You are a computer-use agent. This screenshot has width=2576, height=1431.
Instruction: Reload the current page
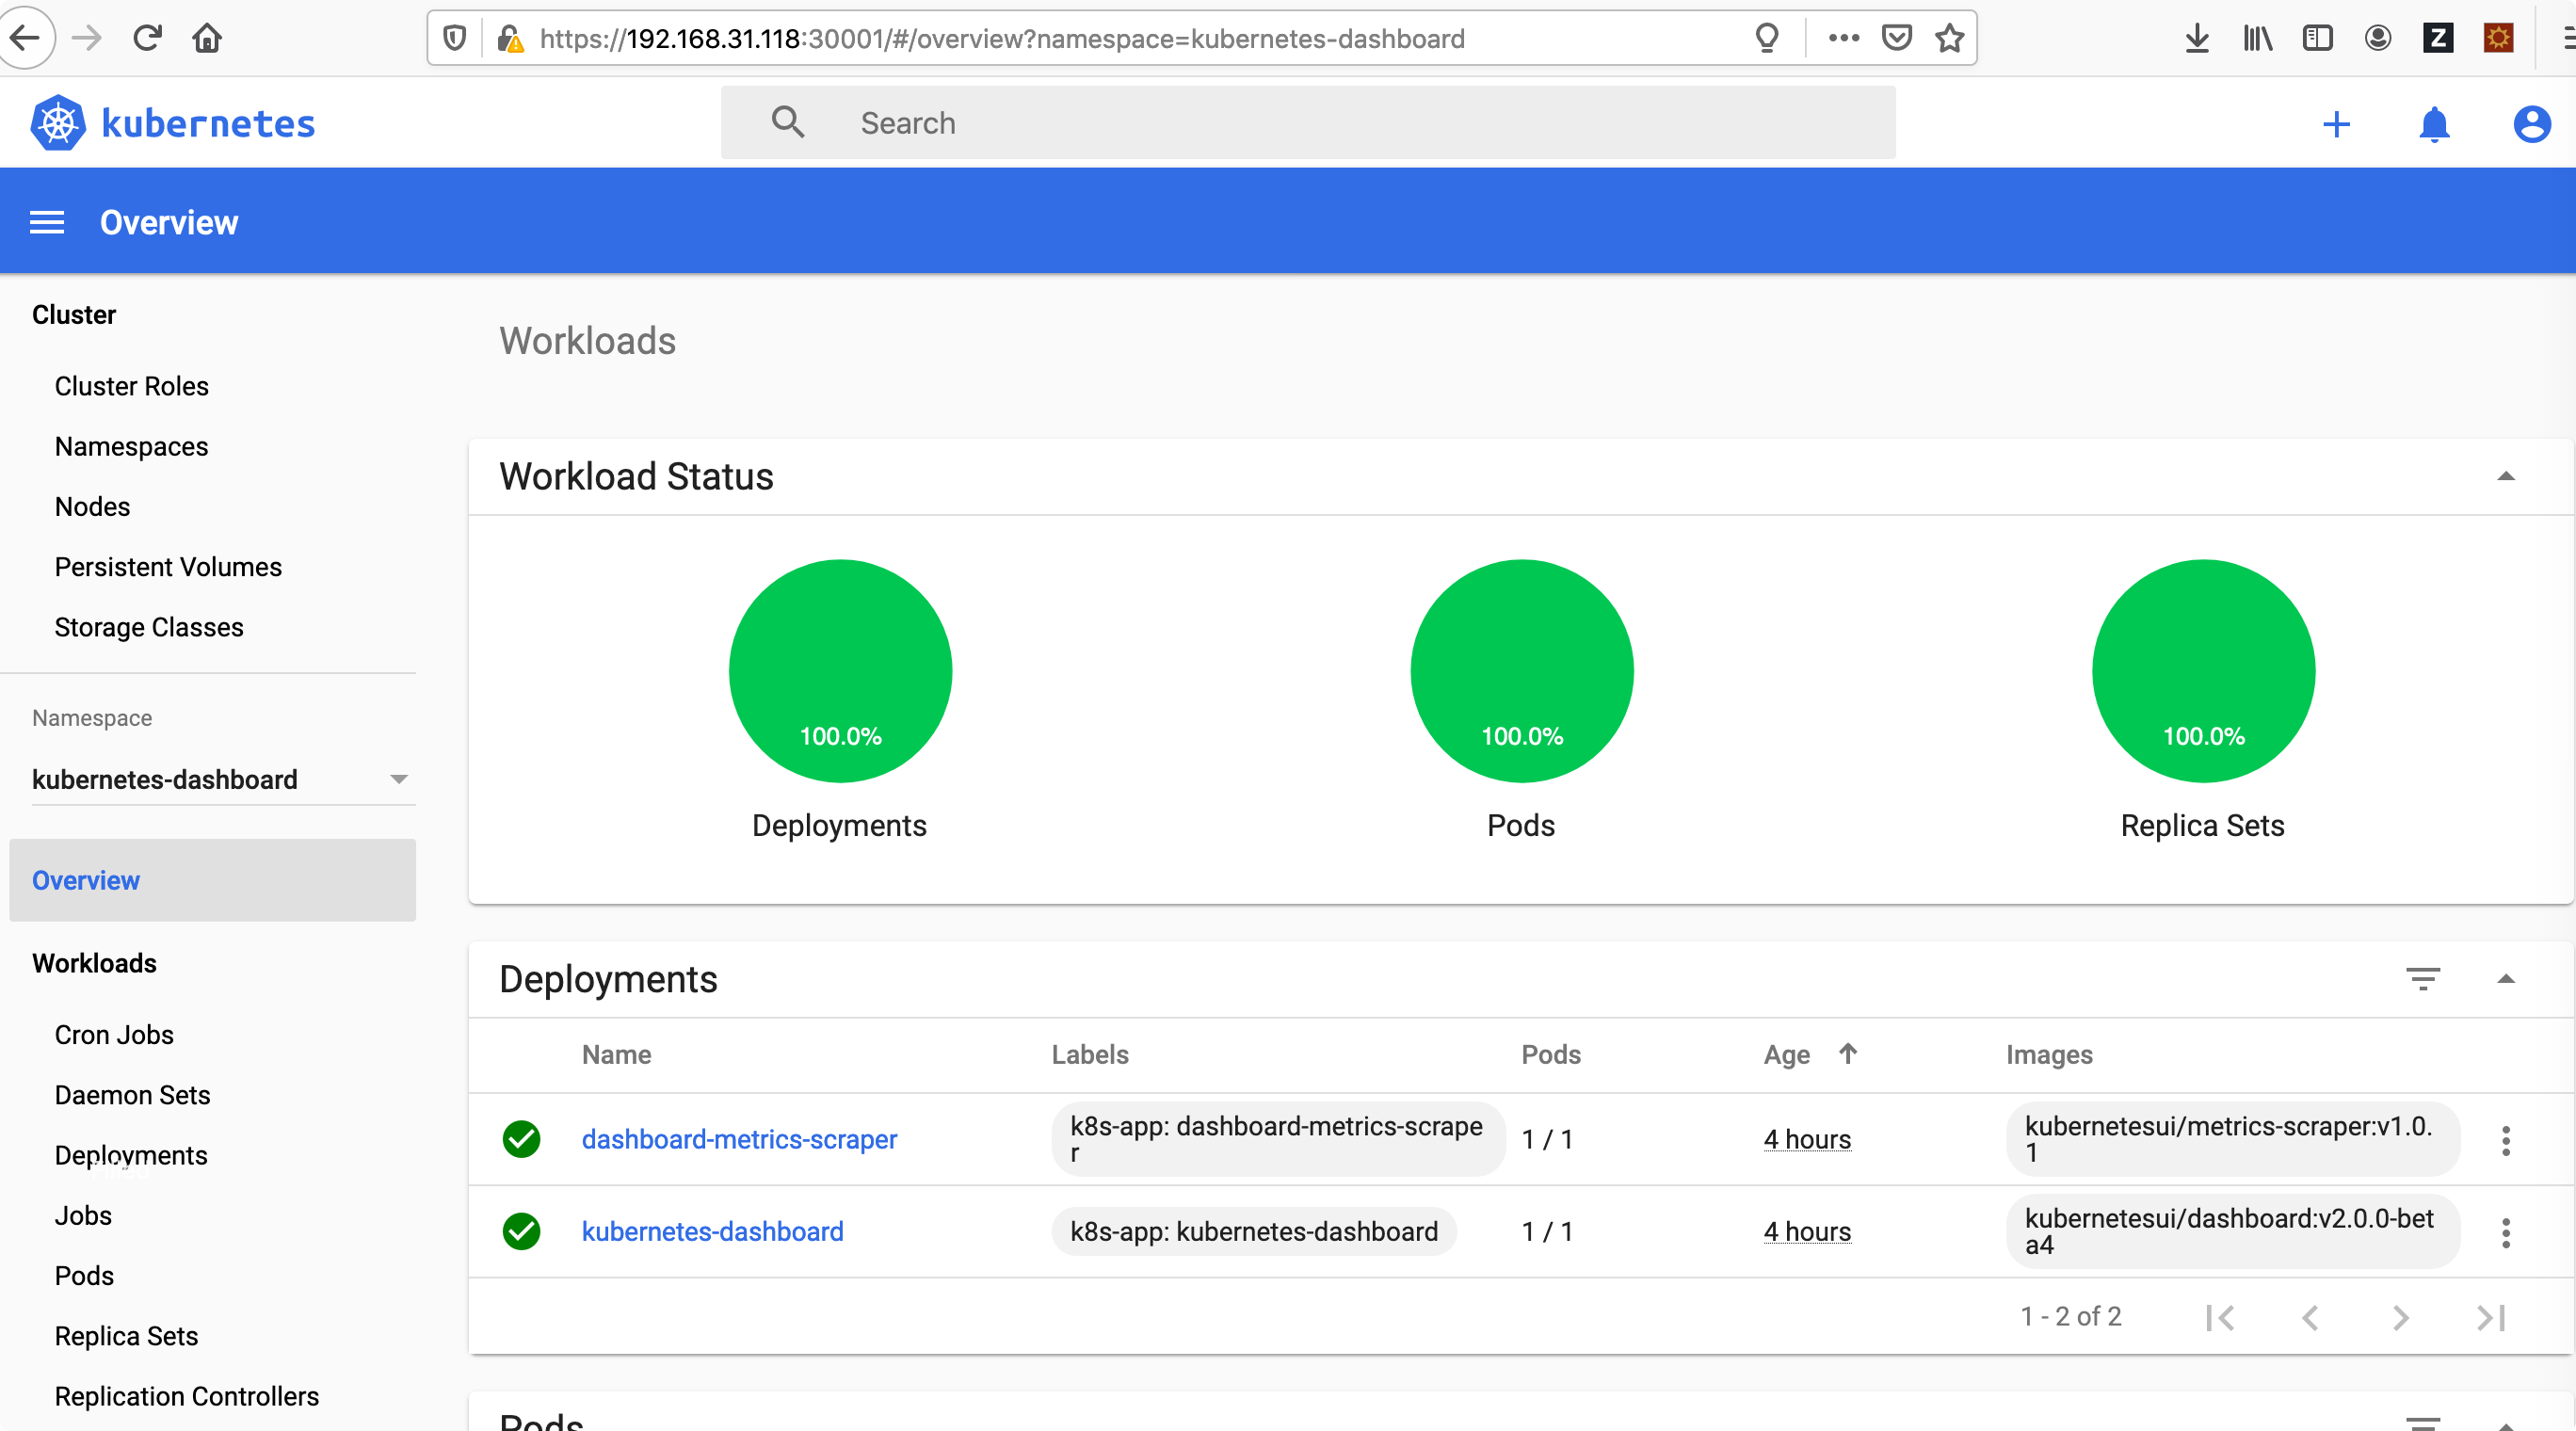click(x=147, y=38)
